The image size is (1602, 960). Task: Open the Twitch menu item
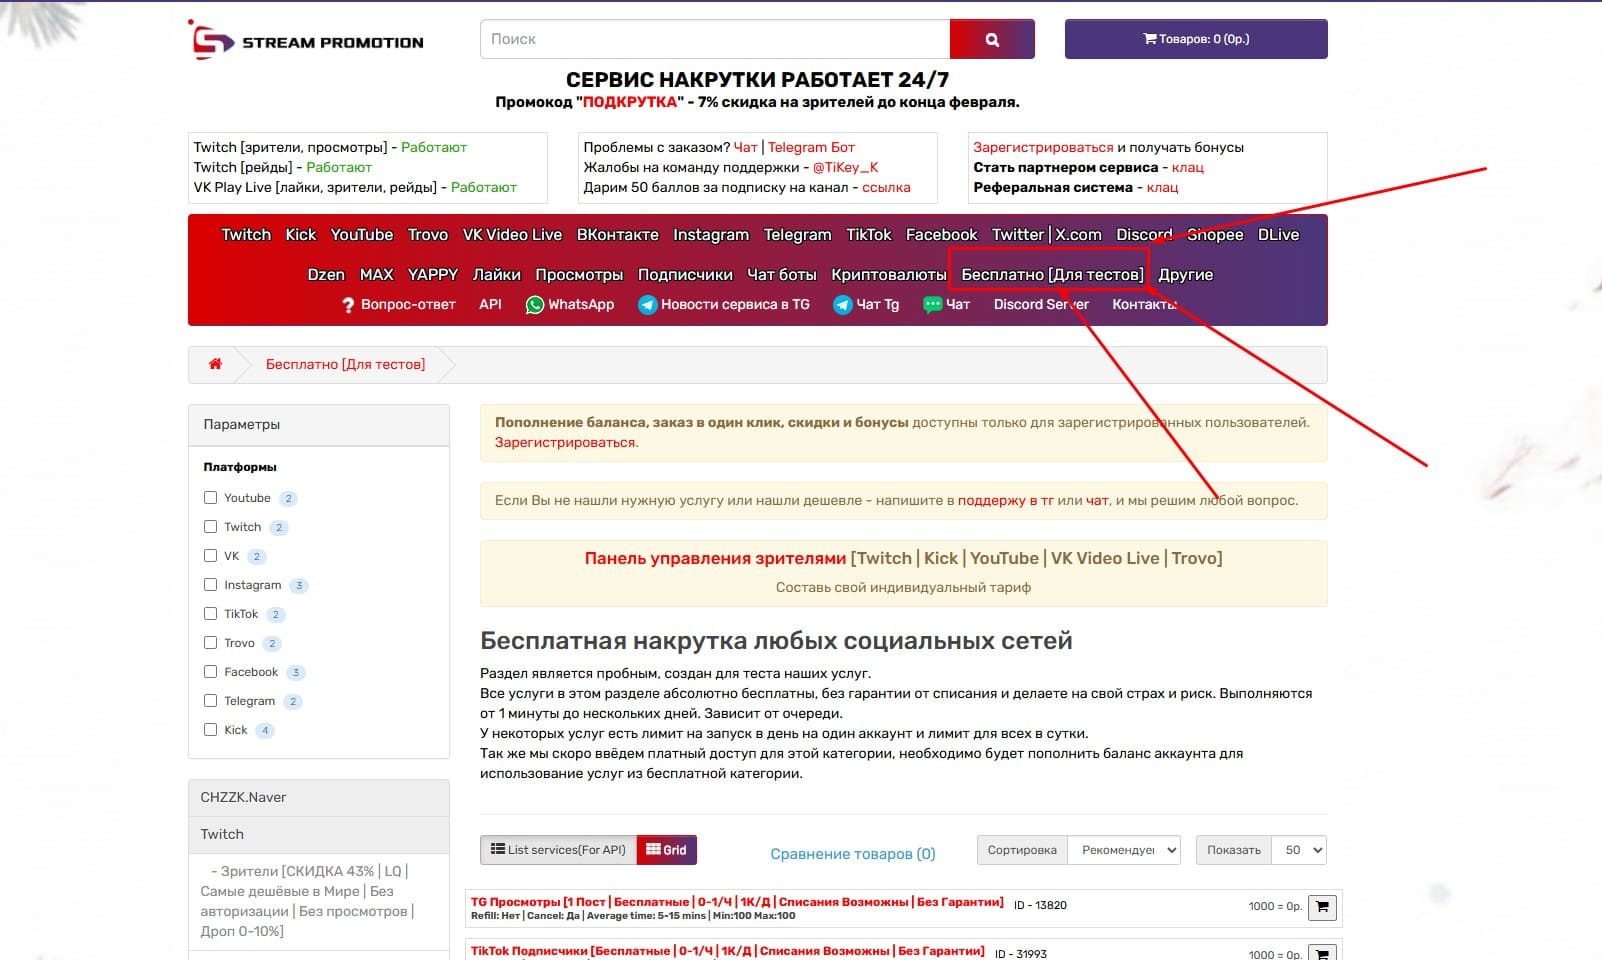[x=246, y=234]
